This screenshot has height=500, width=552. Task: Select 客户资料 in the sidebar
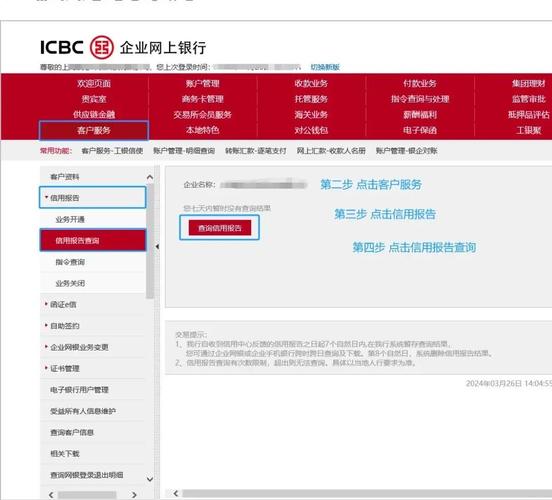click(65, 177)
